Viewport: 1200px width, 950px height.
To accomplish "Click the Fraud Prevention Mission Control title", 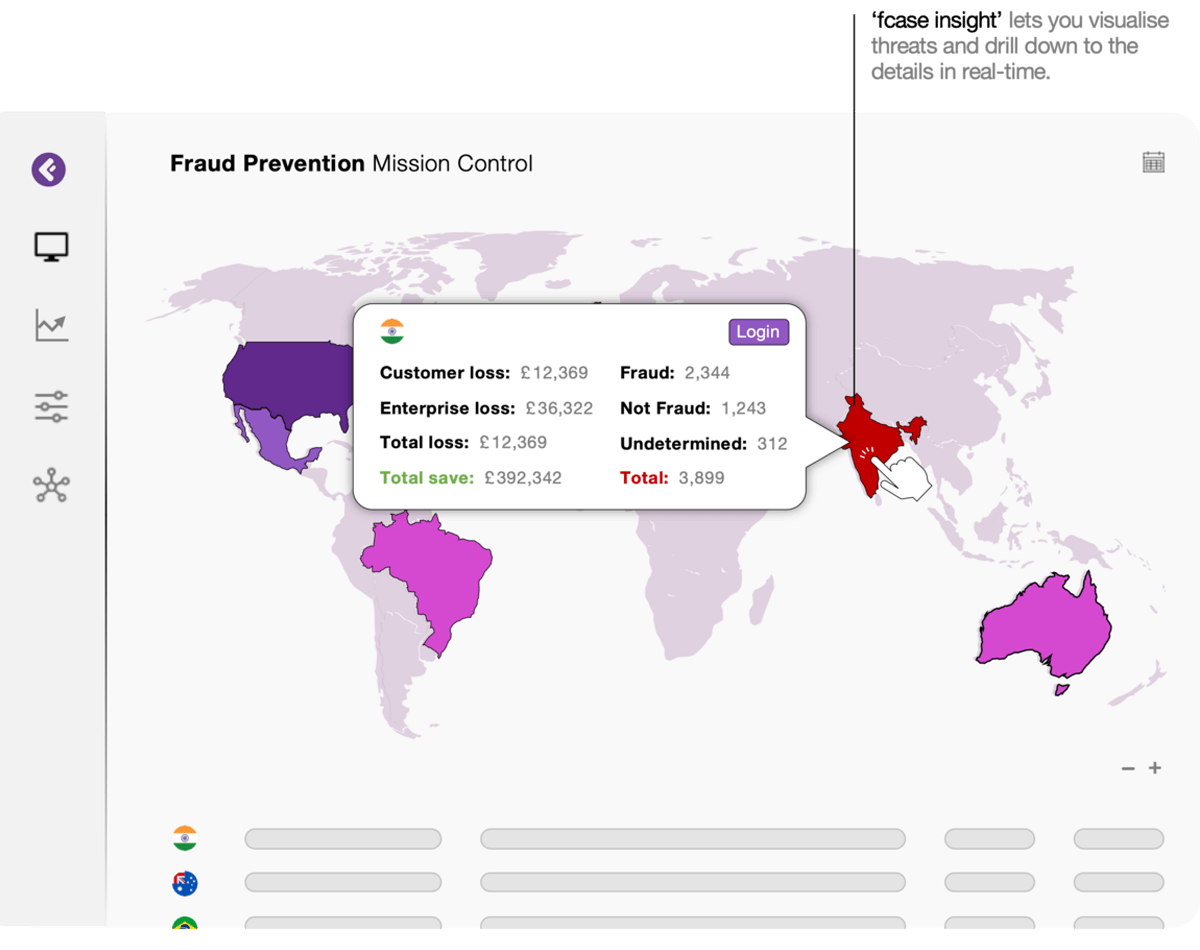I will (x=351, y=163).
